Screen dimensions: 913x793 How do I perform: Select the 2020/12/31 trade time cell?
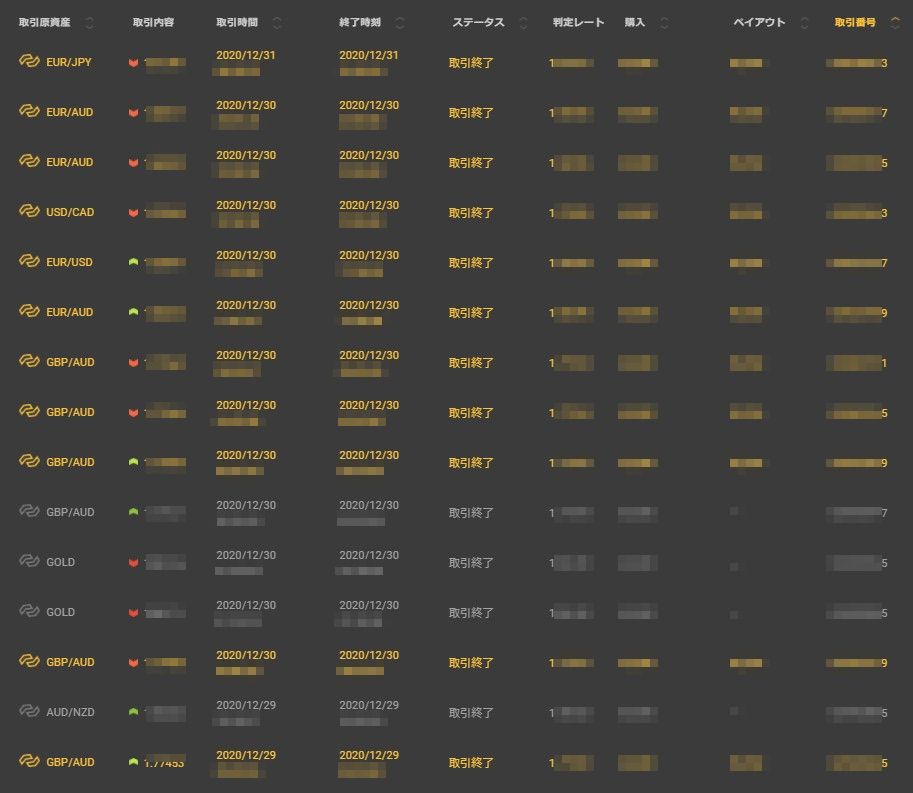[246, 56]
